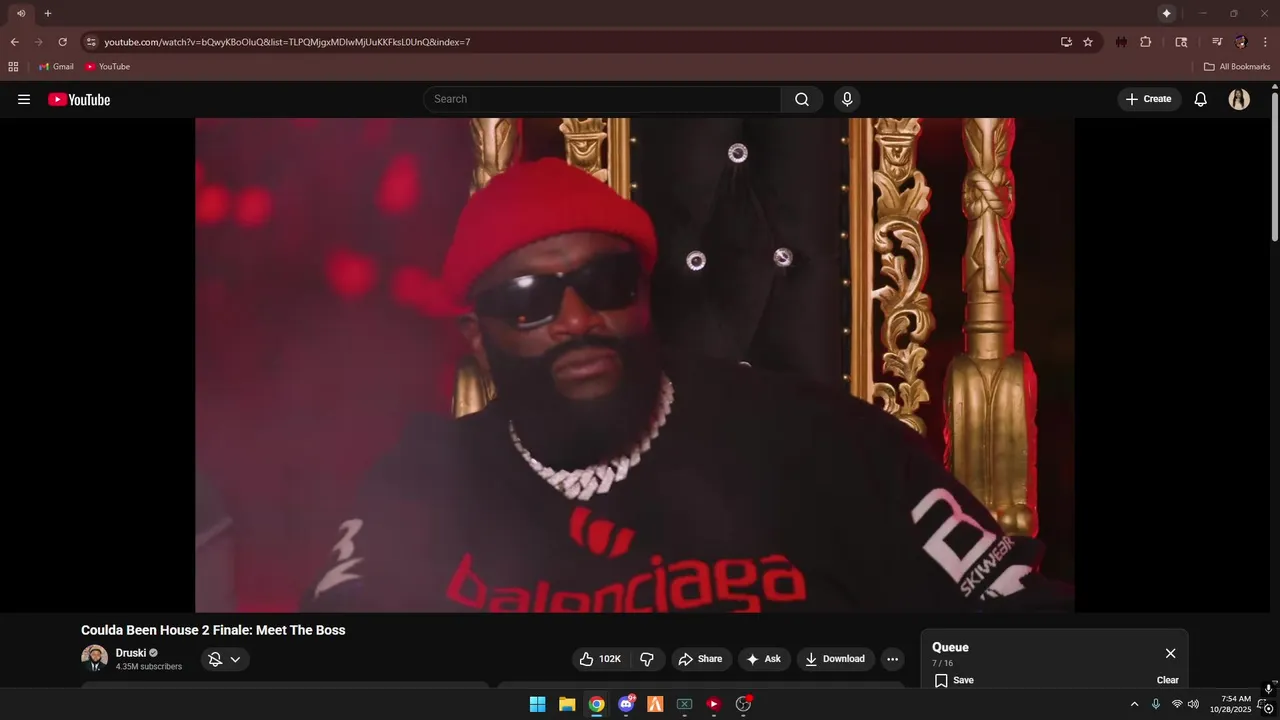Expand Druski subscription notification options

tap(225, 659)
